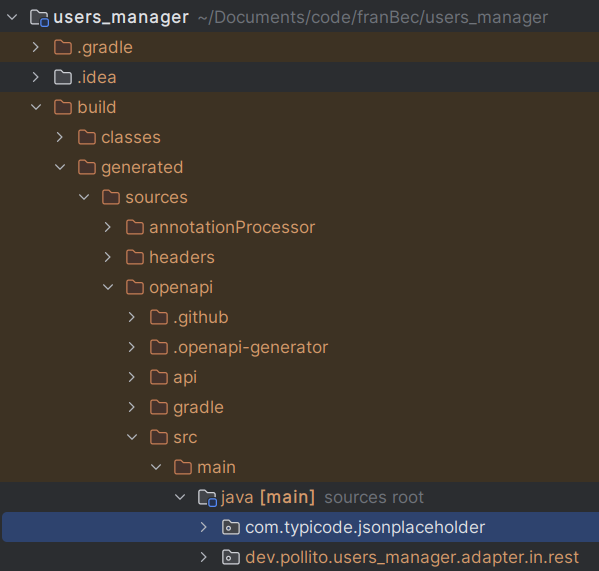
Task: Click the build folder icon
Action: click(x=63, y=107)
